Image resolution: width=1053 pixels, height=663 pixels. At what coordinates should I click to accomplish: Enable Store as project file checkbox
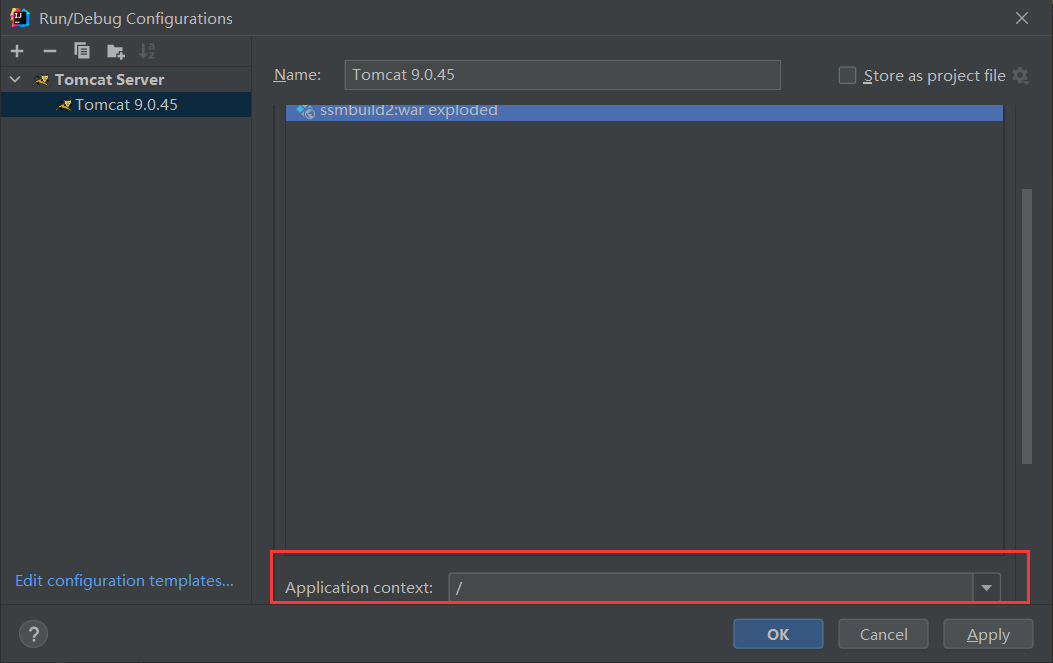848,75
